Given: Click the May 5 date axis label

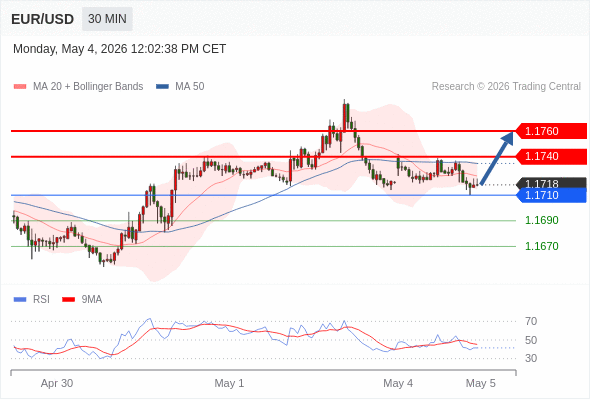Looking at the screenshot, I should (481, 383).
